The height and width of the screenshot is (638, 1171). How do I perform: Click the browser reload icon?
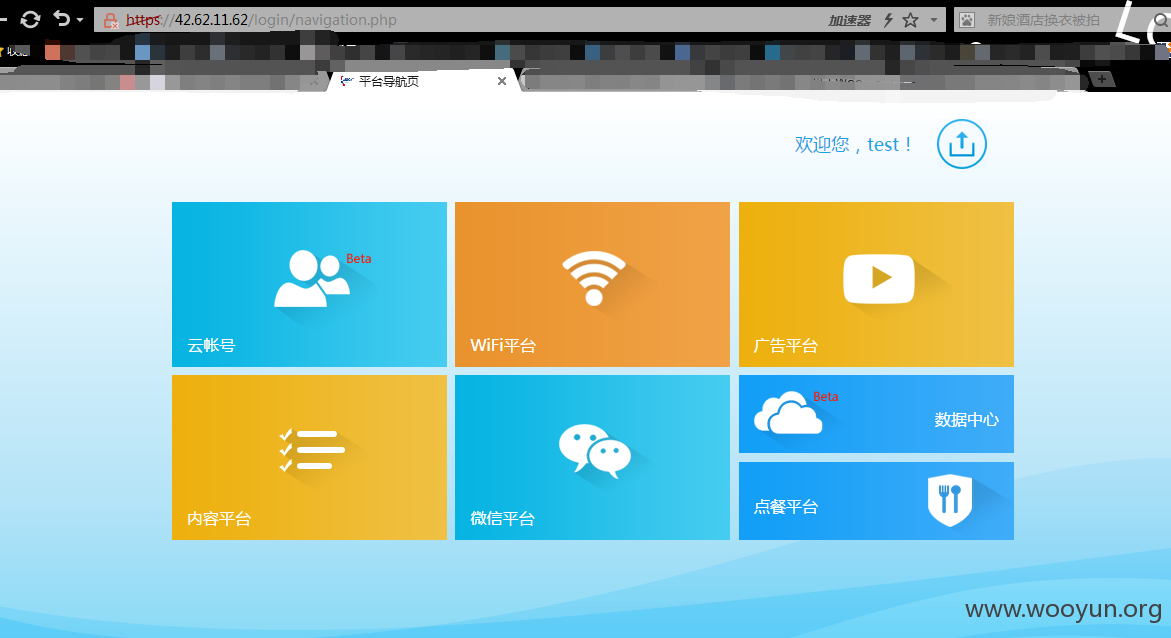(31, 20)
